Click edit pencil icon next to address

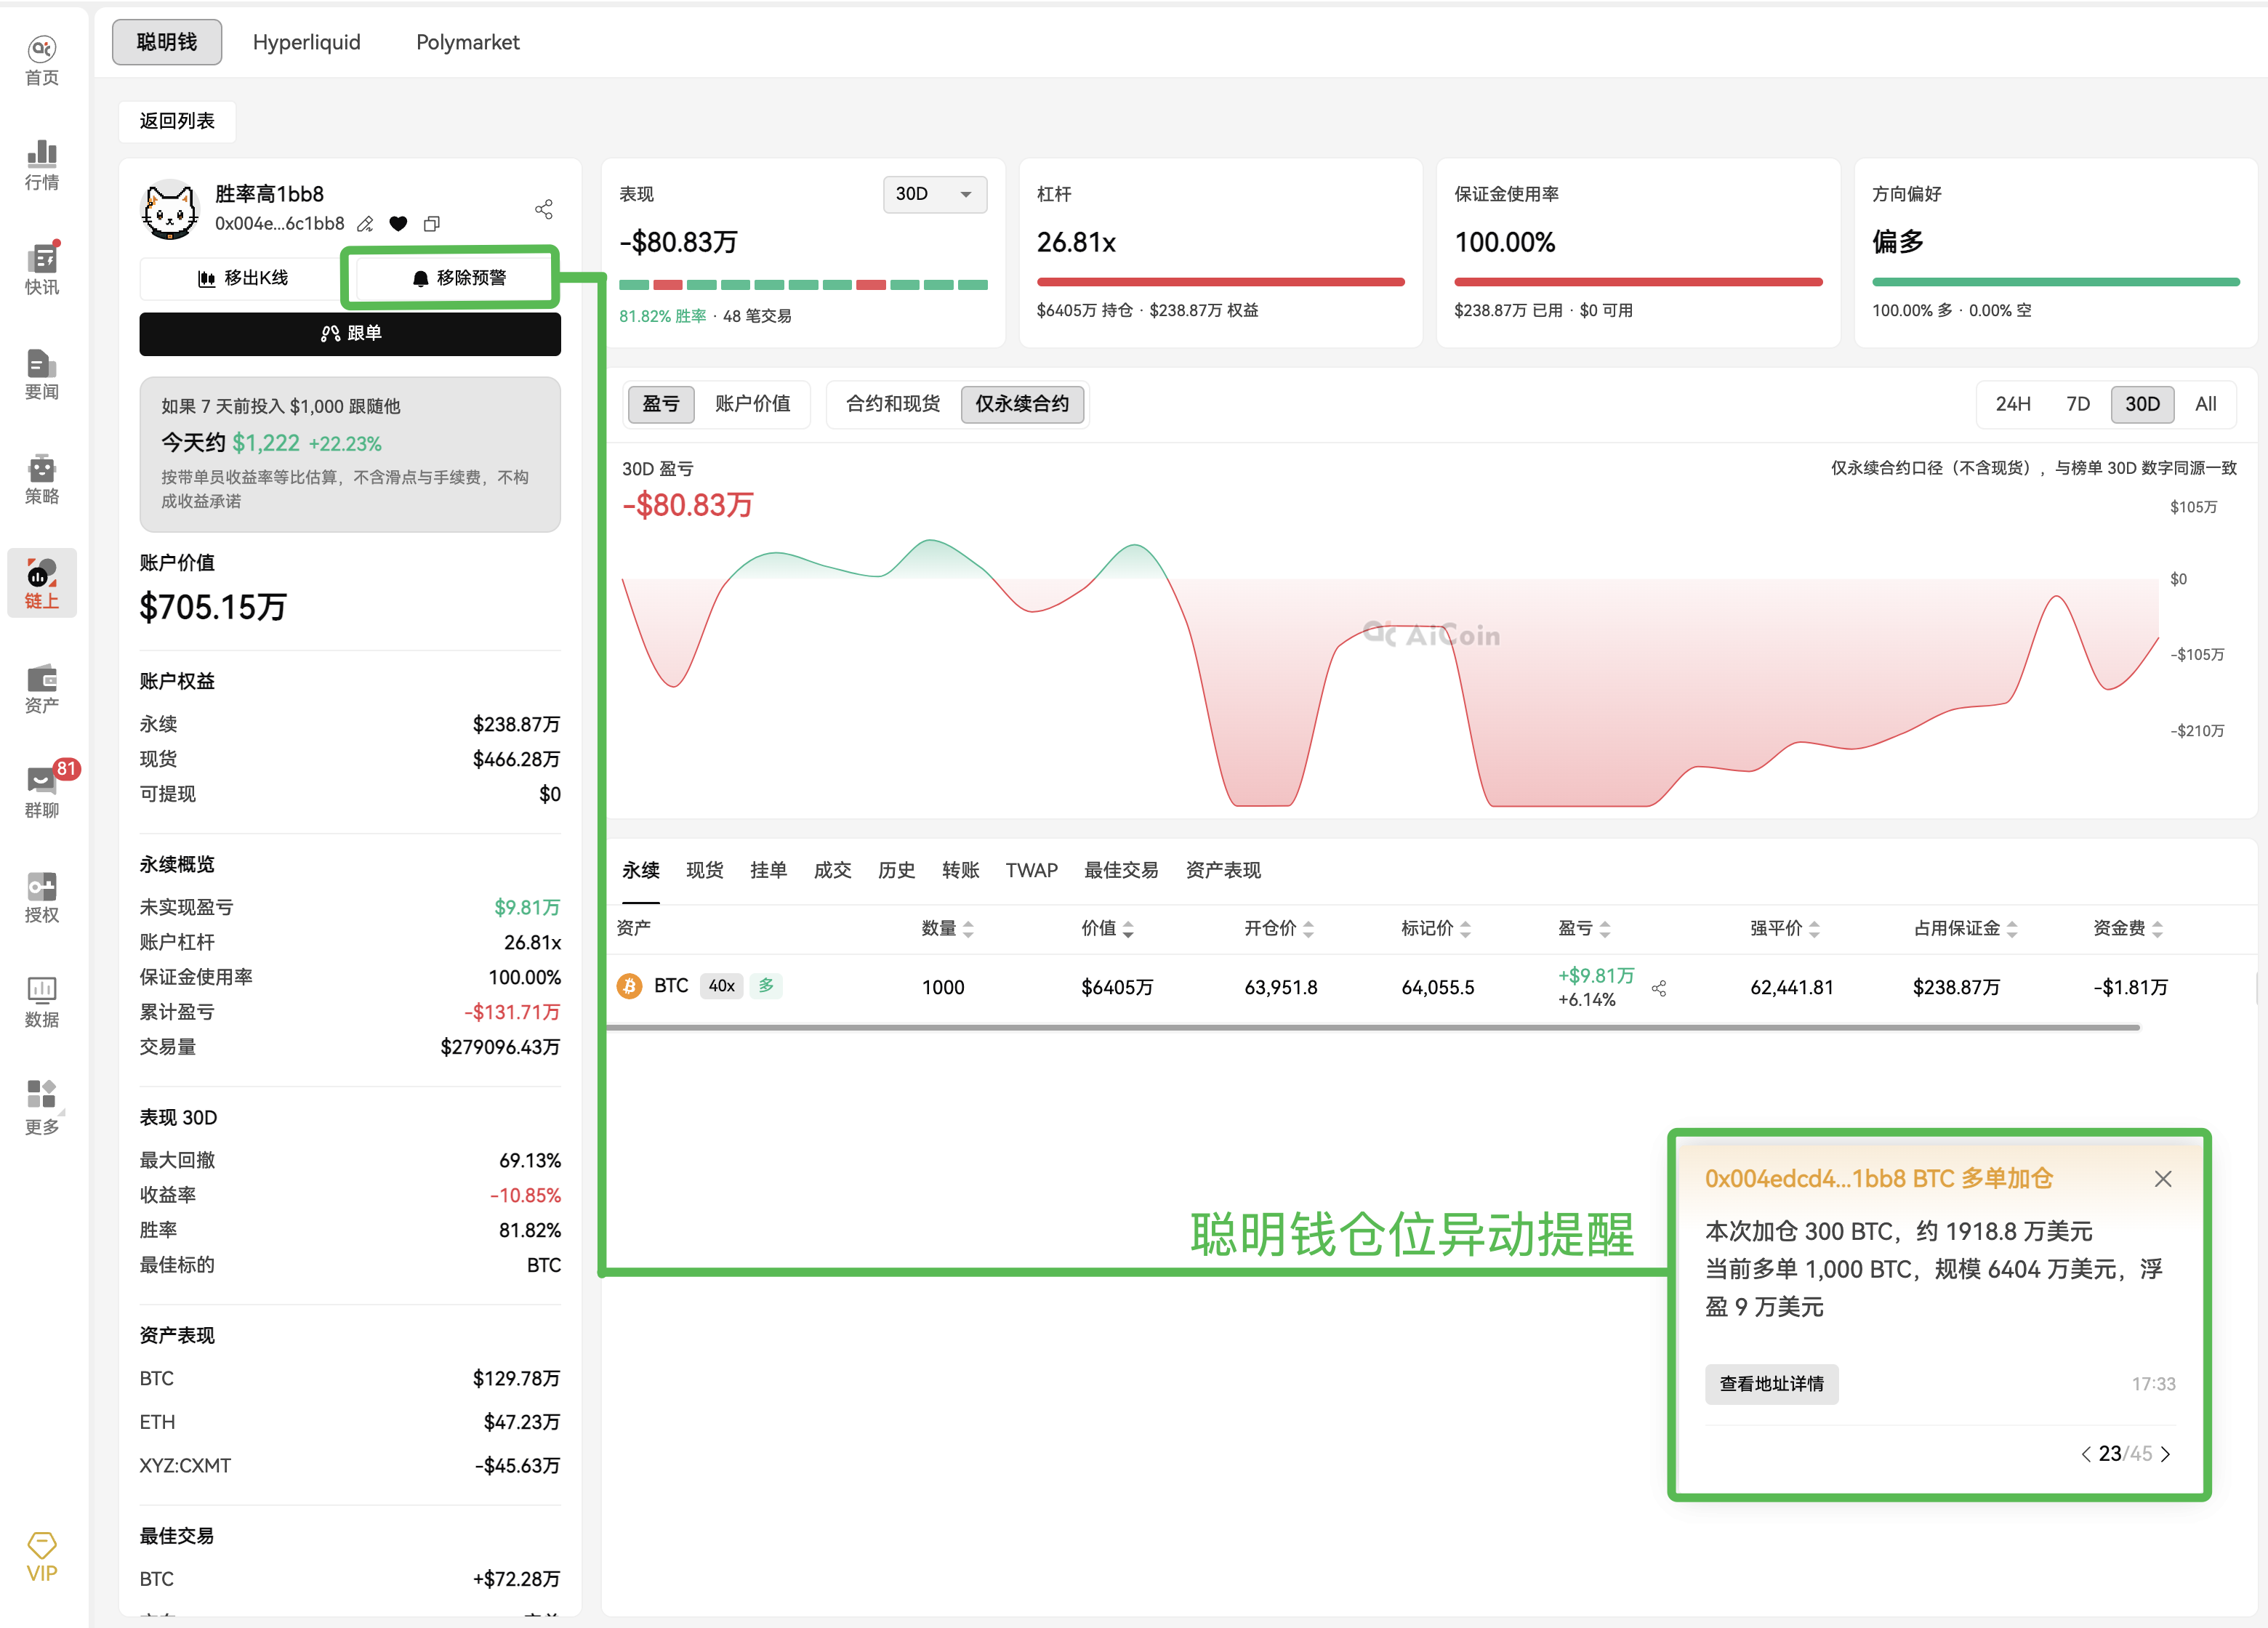click(x=365, y=224)
